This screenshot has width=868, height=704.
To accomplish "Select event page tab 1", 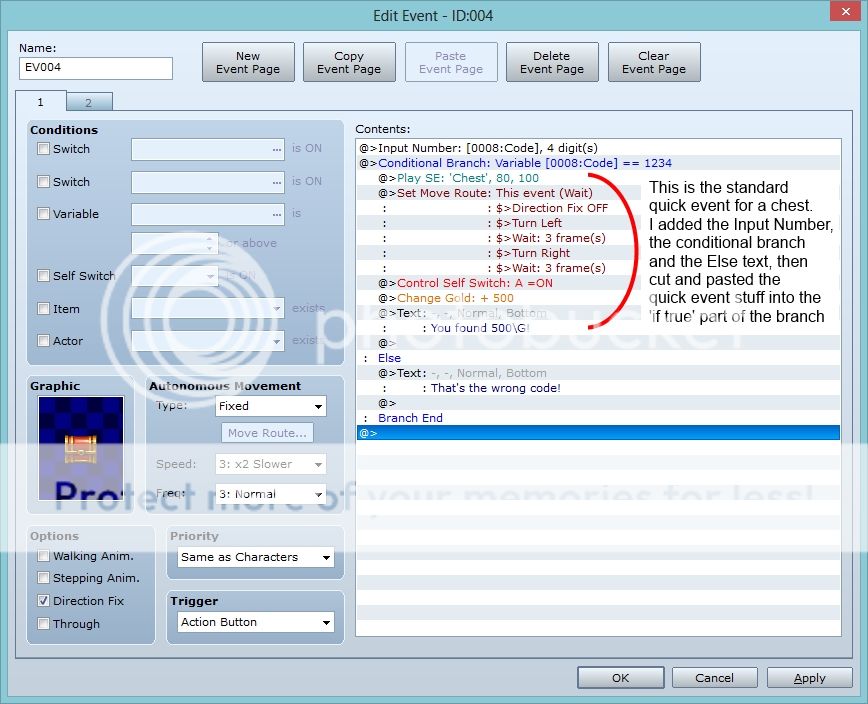I will point(41,102).
